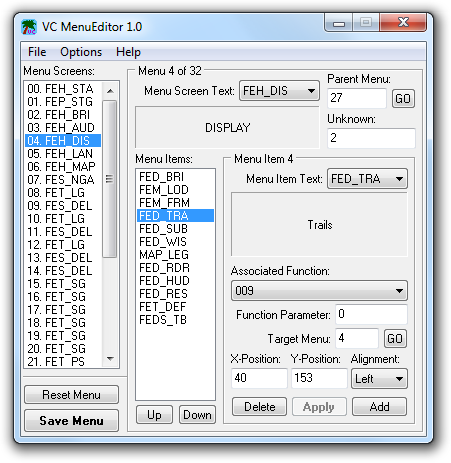Click the Save Menu button
Screen dimensions: 451x463
[x=71, y=421]
